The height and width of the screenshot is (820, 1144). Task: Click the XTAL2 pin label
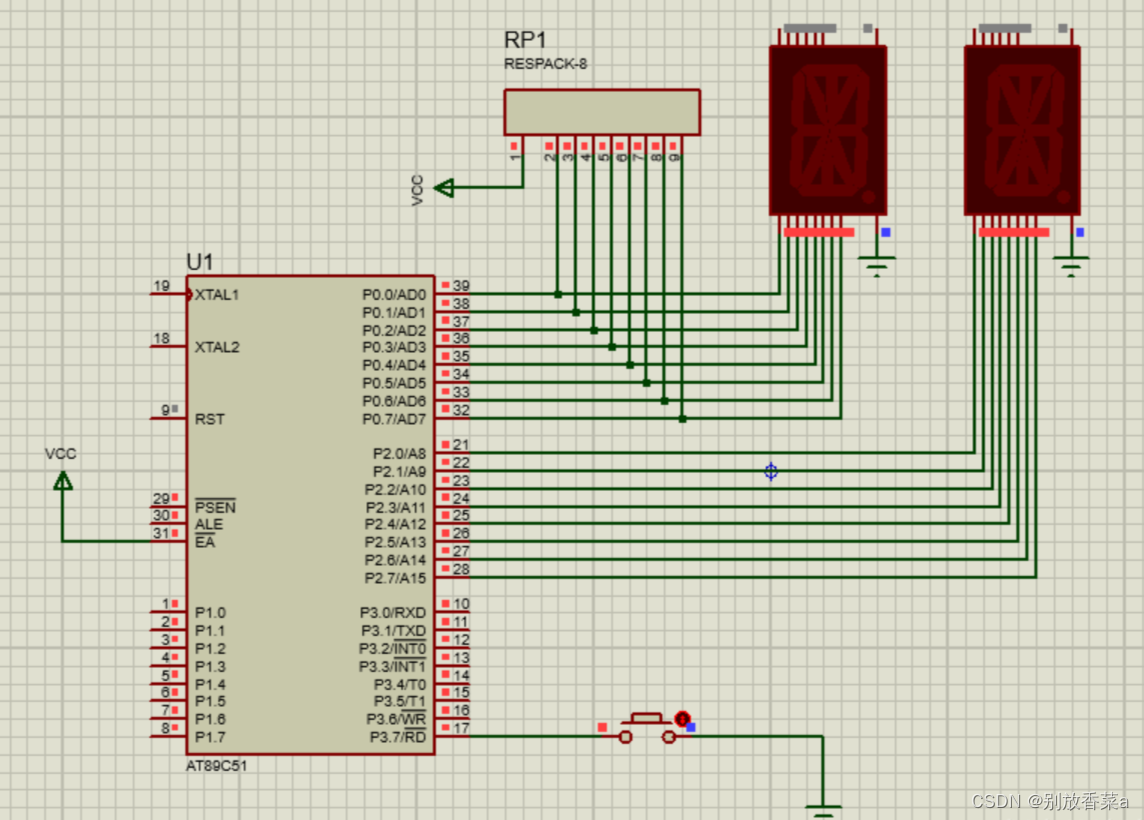(x=217, y=347)
